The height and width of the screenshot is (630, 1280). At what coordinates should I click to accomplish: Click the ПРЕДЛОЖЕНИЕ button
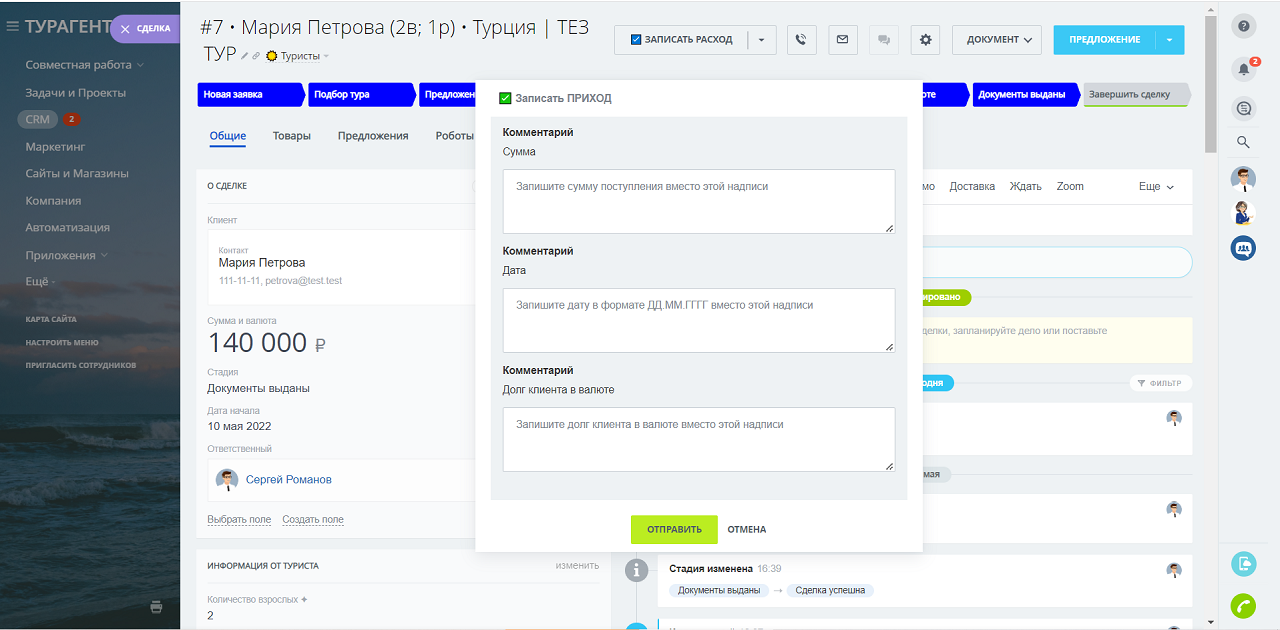[x=1105, y=40]
